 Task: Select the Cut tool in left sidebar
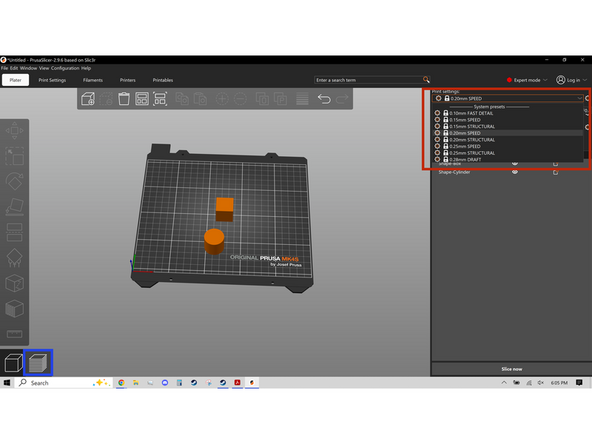(x=14, y=232)
